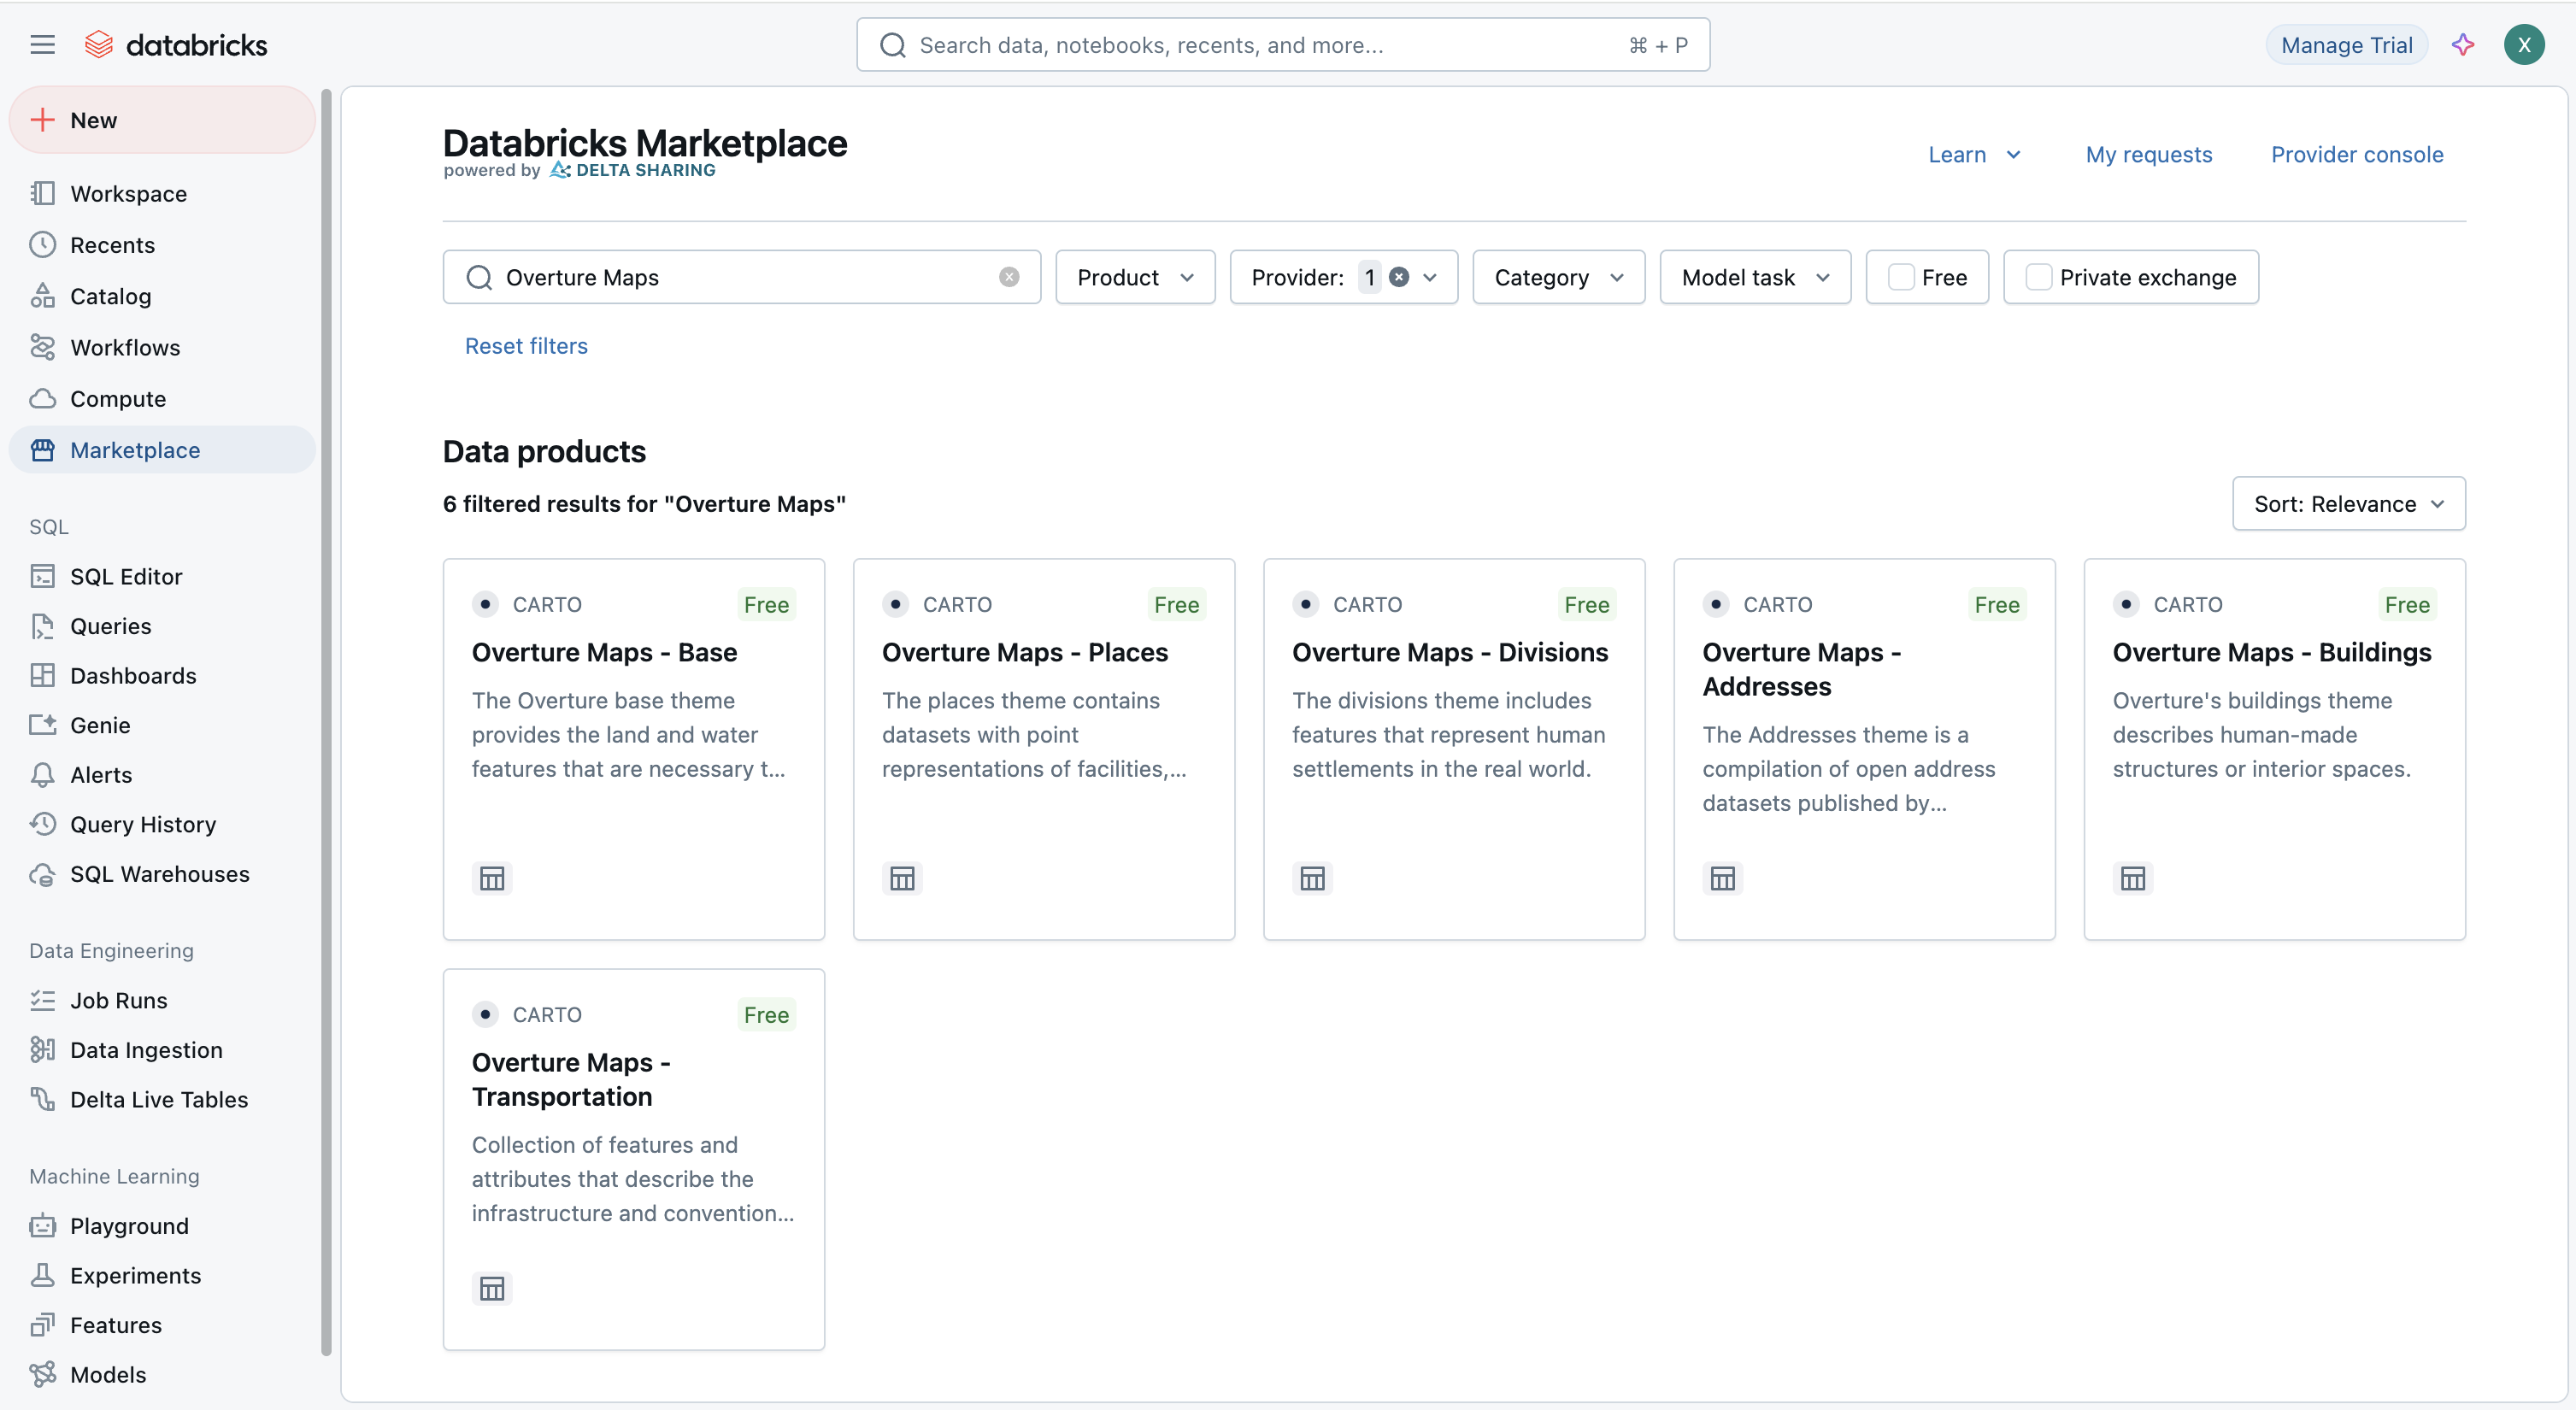Image resolution: width=2576 pixels, height=1410 pixels.
Task: Click the Manage Trial button
Action: (2346, 45)
